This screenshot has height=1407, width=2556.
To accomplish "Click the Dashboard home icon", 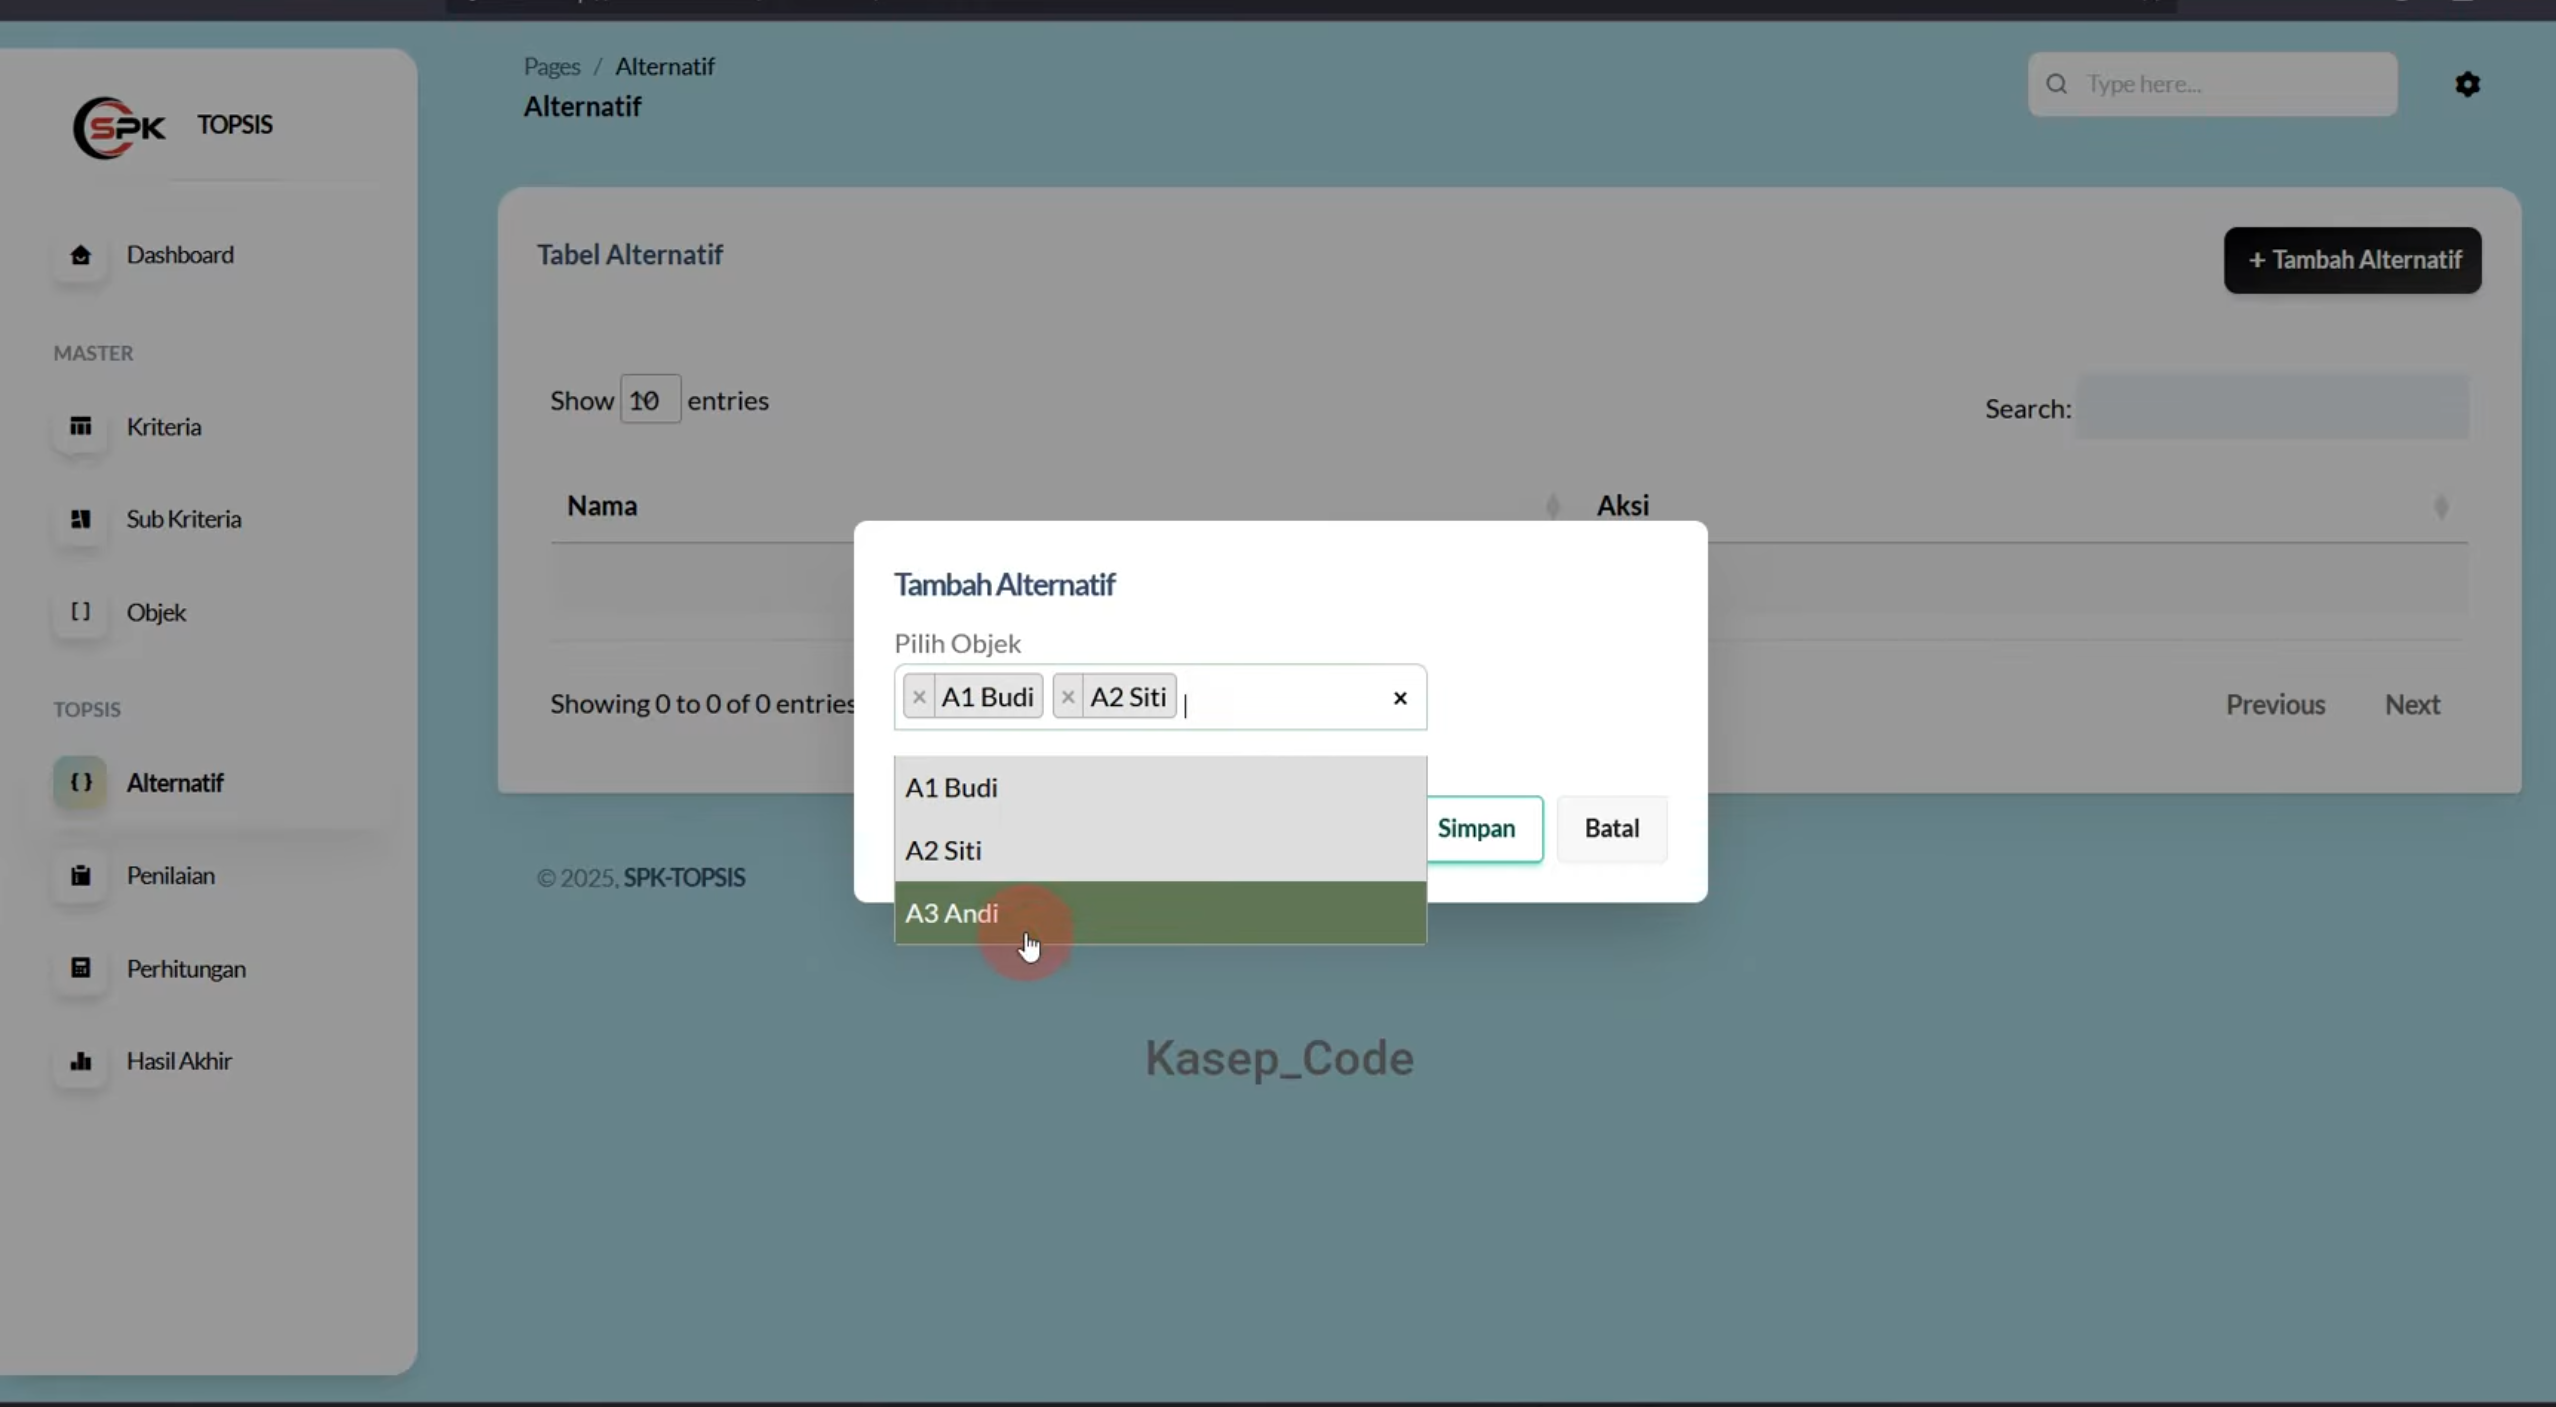I will (x=80, y=255).
